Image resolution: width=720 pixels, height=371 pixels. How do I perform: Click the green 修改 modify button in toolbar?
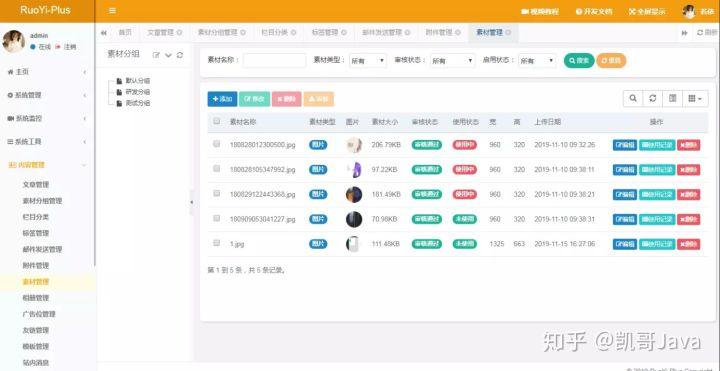click(254, 99)
